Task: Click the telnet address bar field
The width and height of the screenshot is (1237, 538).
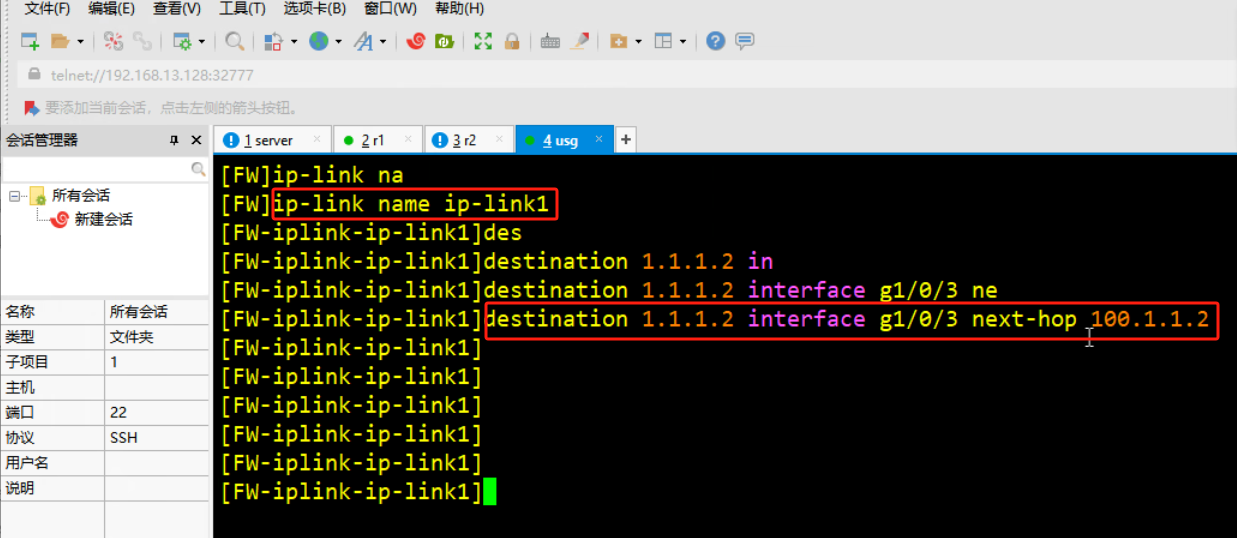Action: [626, 75]
